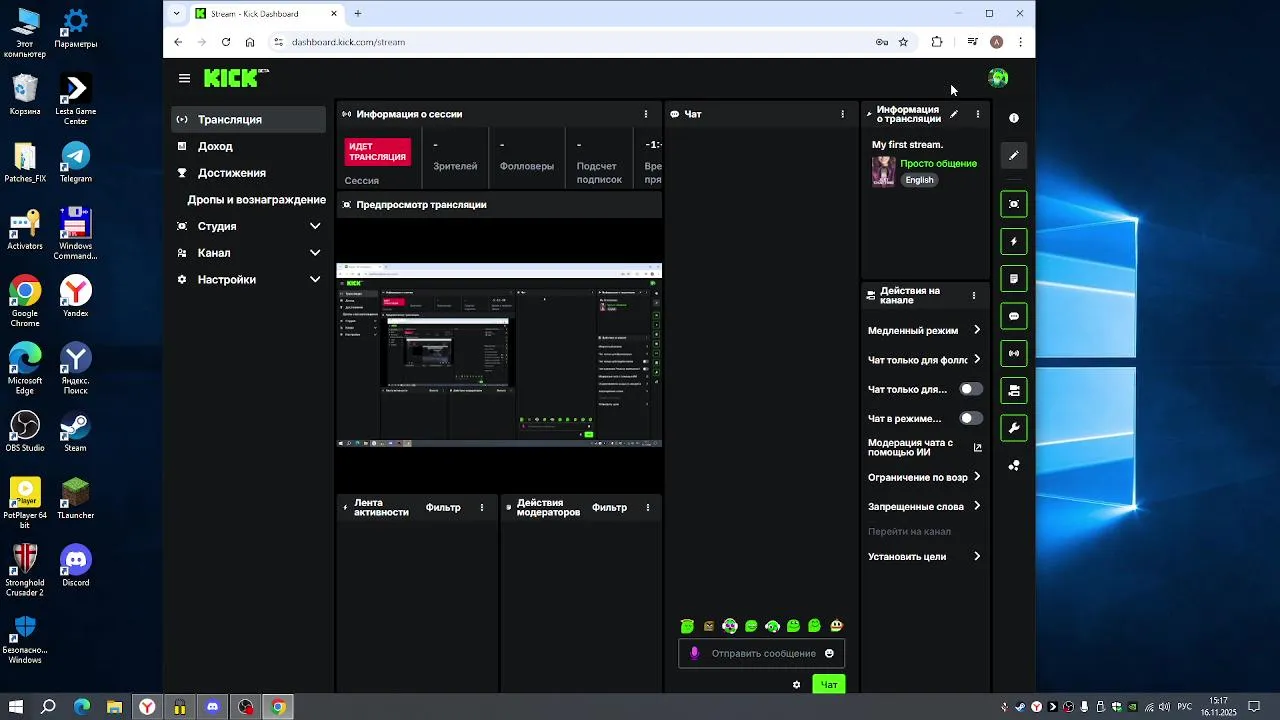
Task: Open Ограничение по возрасту options arrow
Action: point(977,477)
